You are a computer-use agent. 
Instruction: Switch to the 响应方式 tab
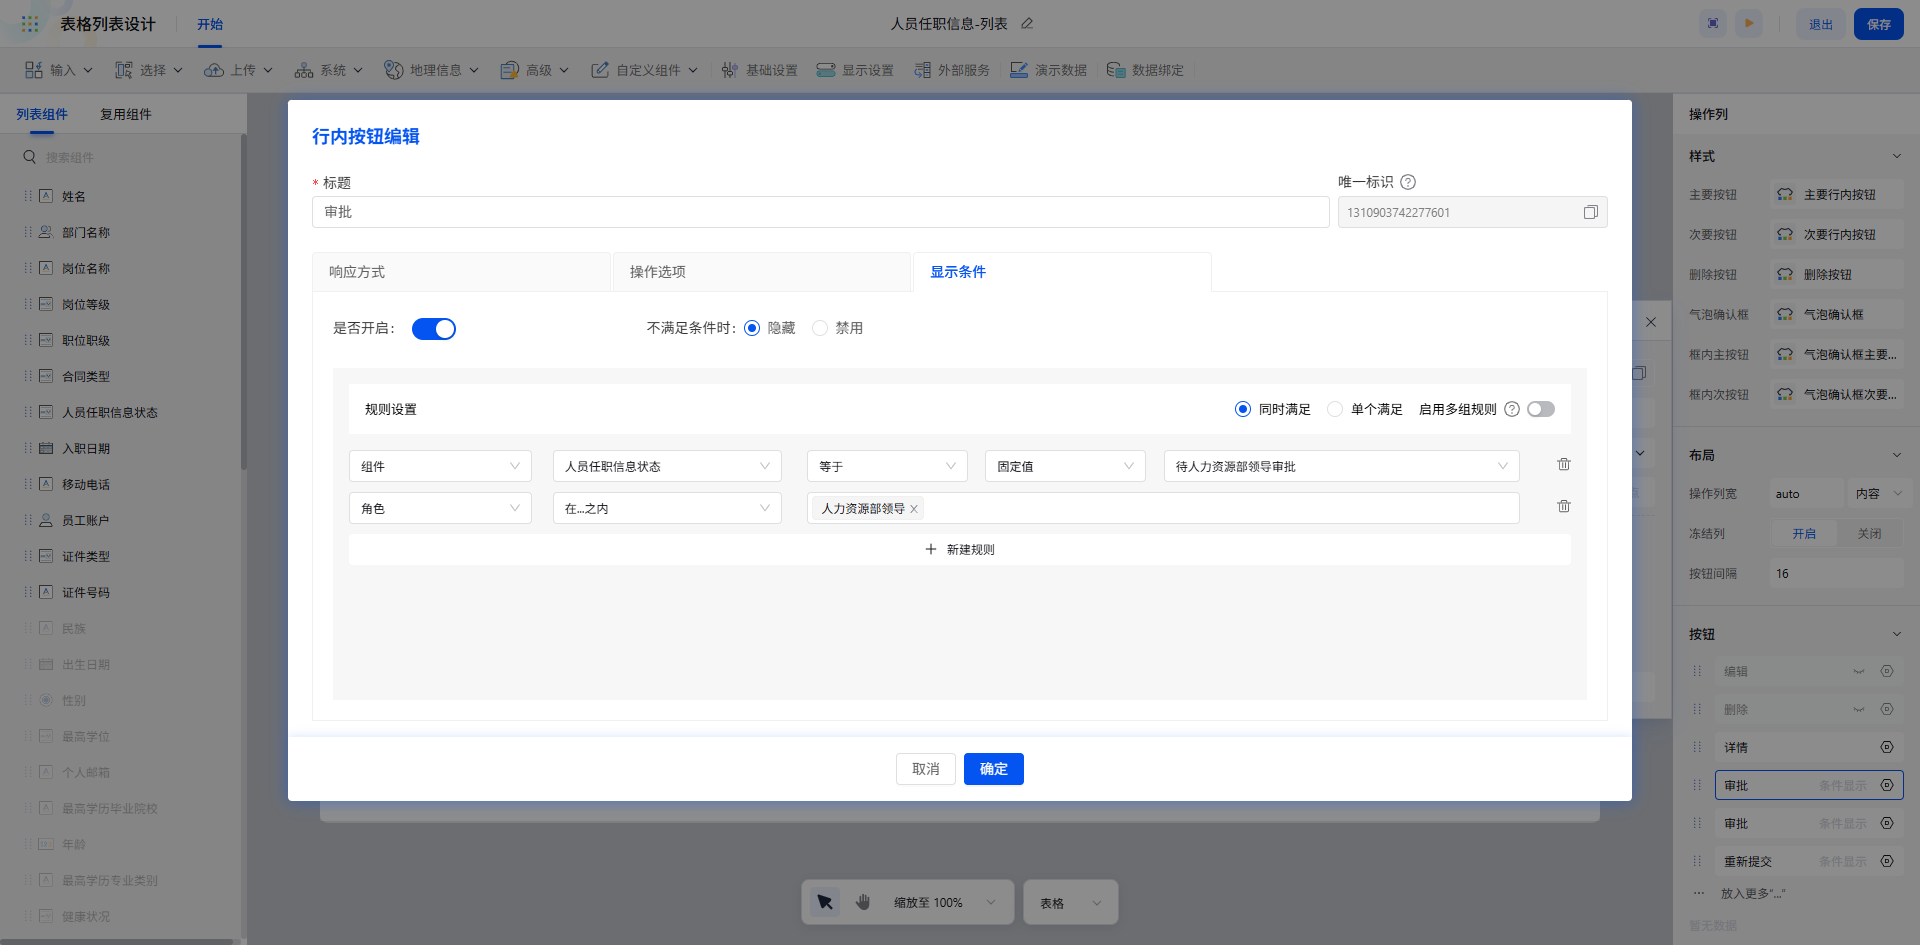461,272
